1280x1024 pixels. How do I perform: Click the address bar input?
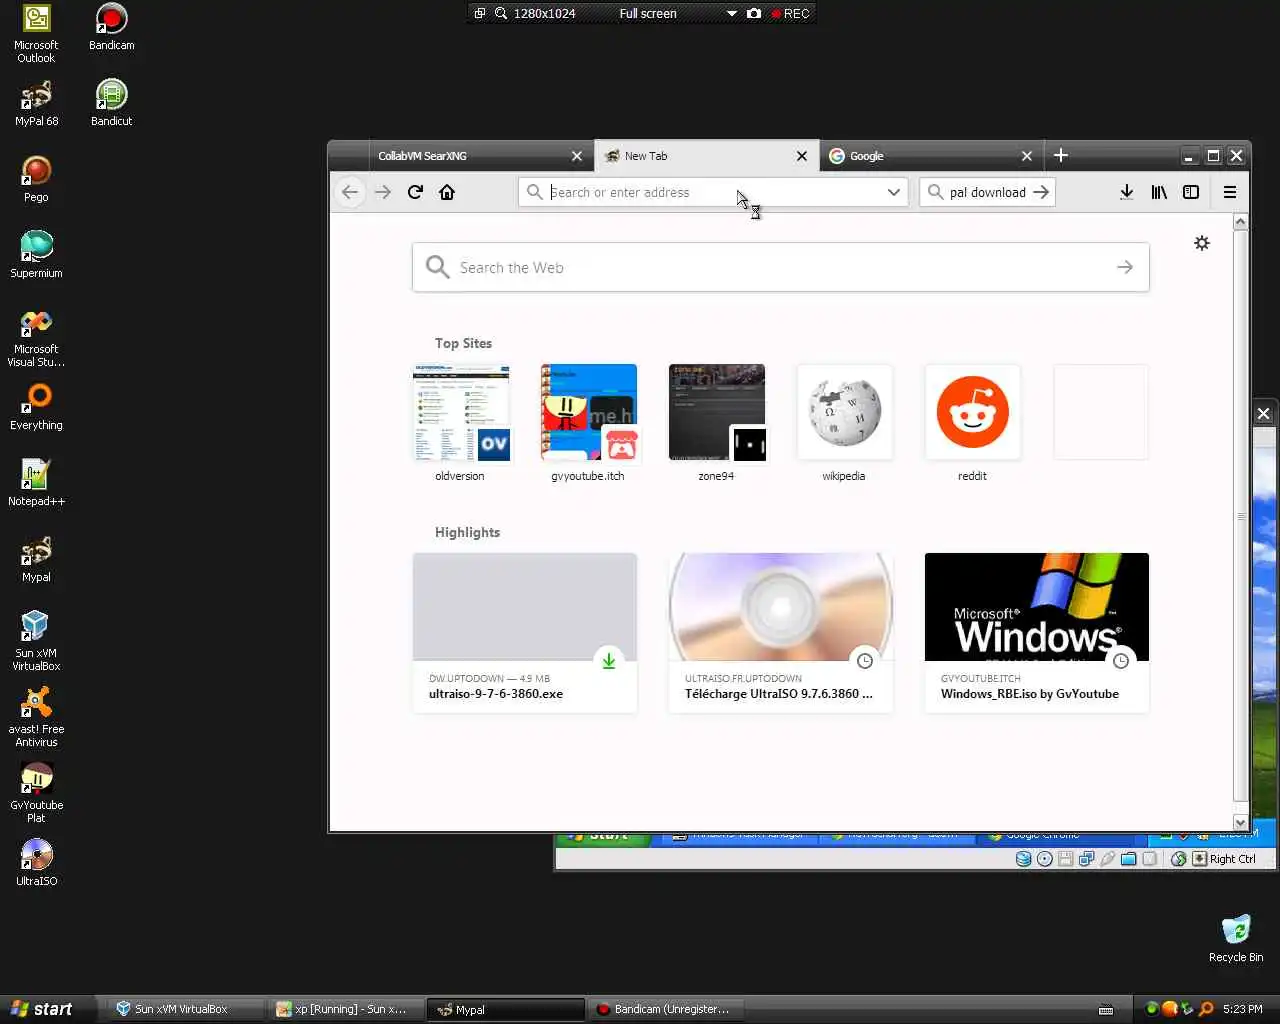(712, 192)
